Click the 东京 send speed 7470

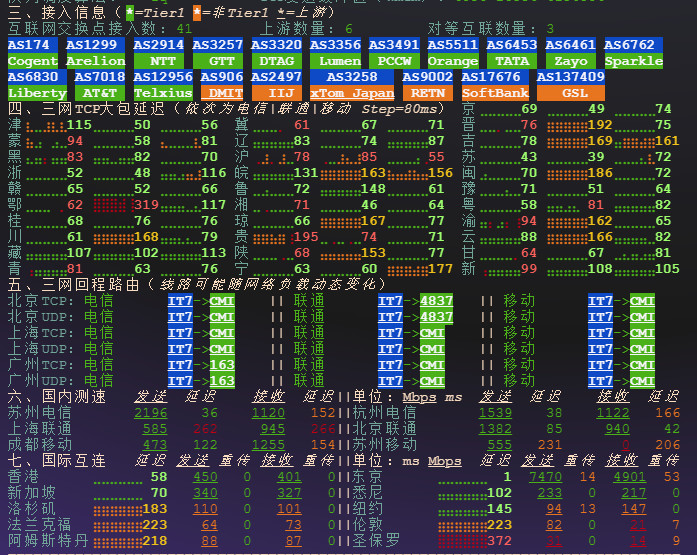(545, 477)
